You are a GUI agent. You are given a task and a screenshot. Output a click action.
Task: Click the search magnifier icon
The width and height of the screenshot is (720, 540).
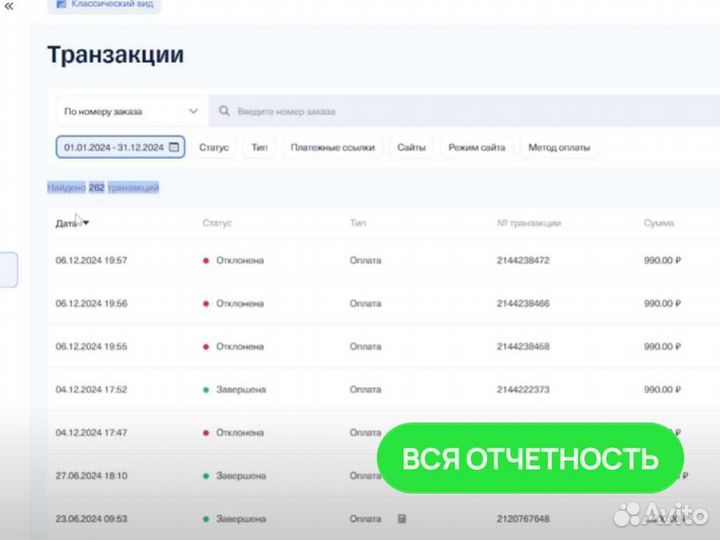224,111
